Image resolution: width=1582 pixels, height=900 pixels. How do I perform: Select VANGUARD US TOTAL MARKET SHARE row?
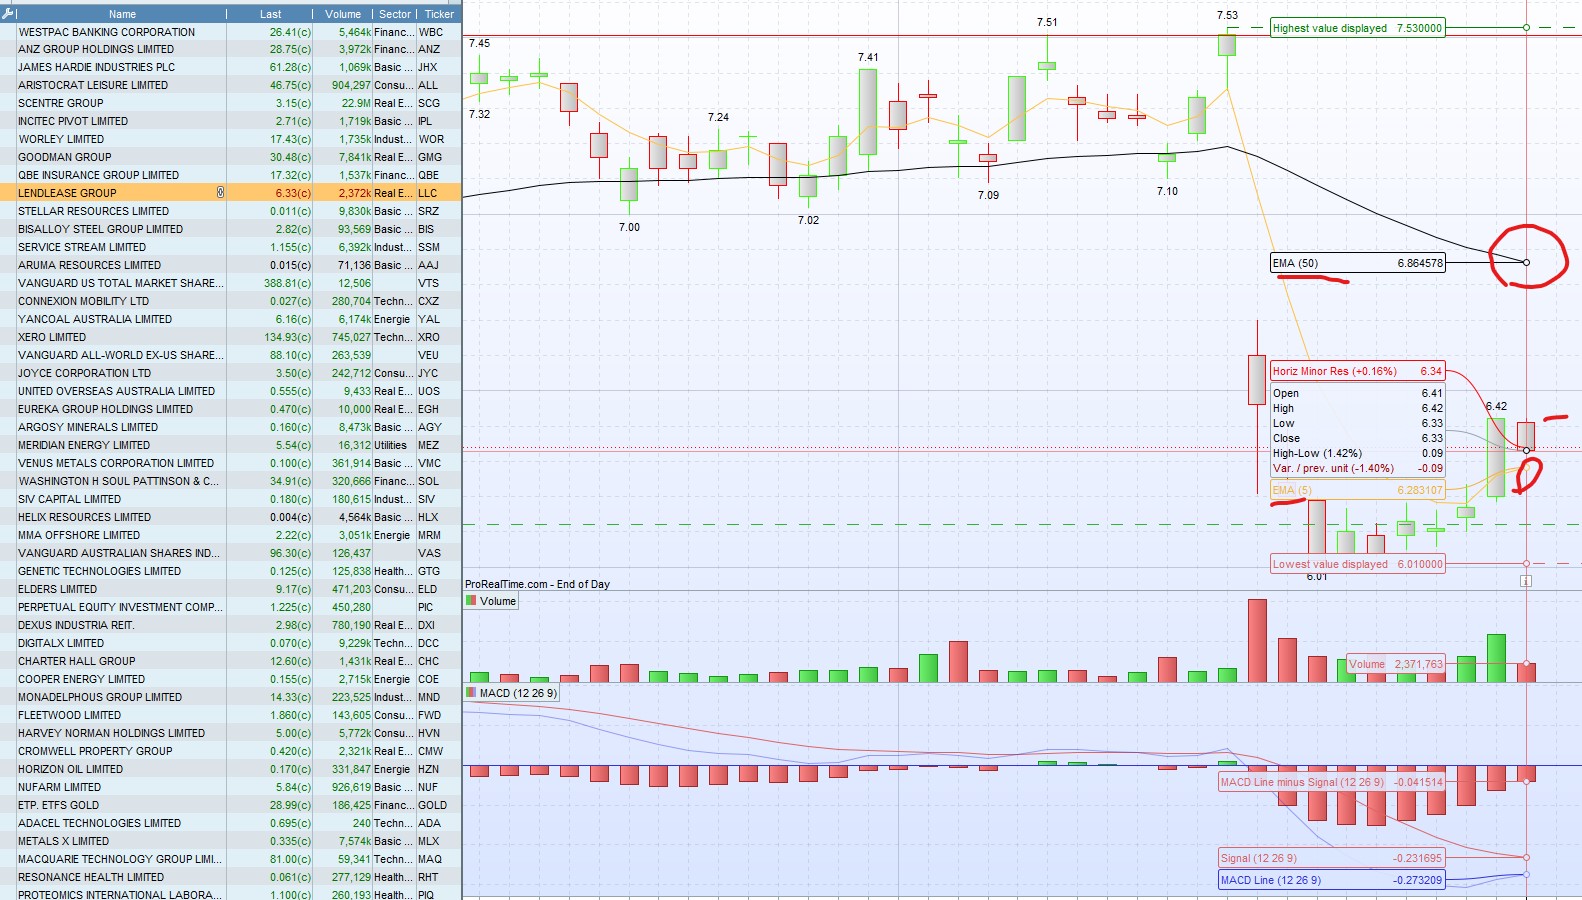click(x=230, y=283)
